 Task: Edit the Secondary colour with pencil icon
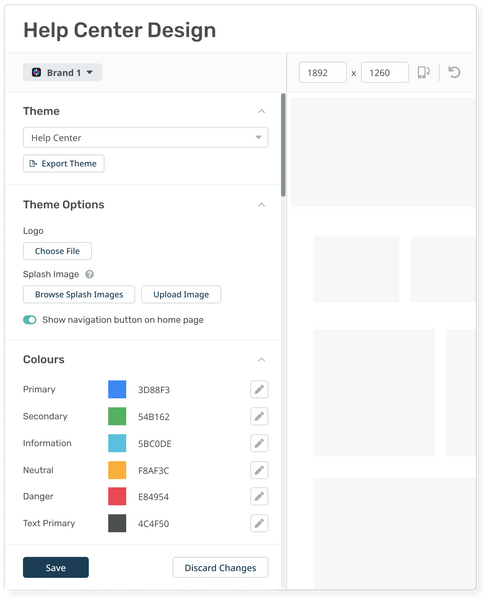click(x=259, y=416)
